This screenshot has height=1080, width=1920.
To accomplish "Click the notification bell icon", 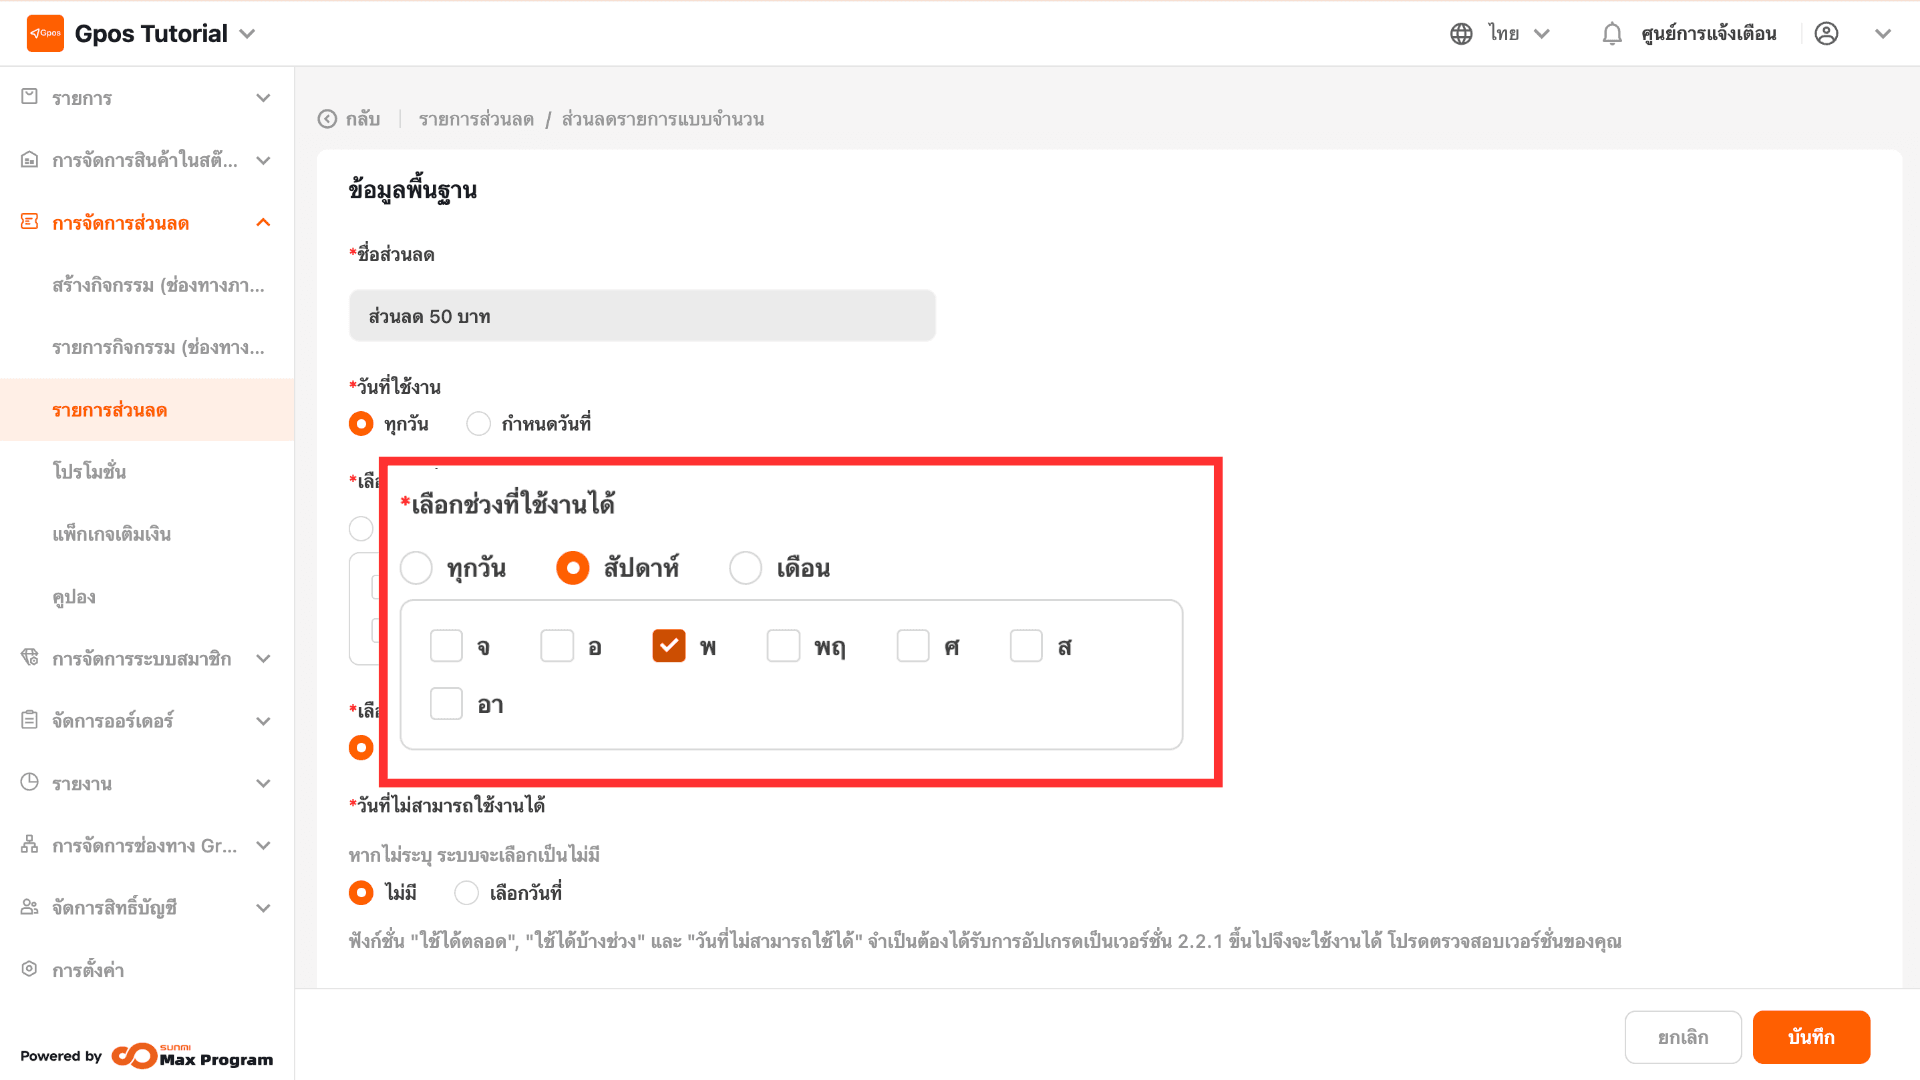I will click(1611, 34).
